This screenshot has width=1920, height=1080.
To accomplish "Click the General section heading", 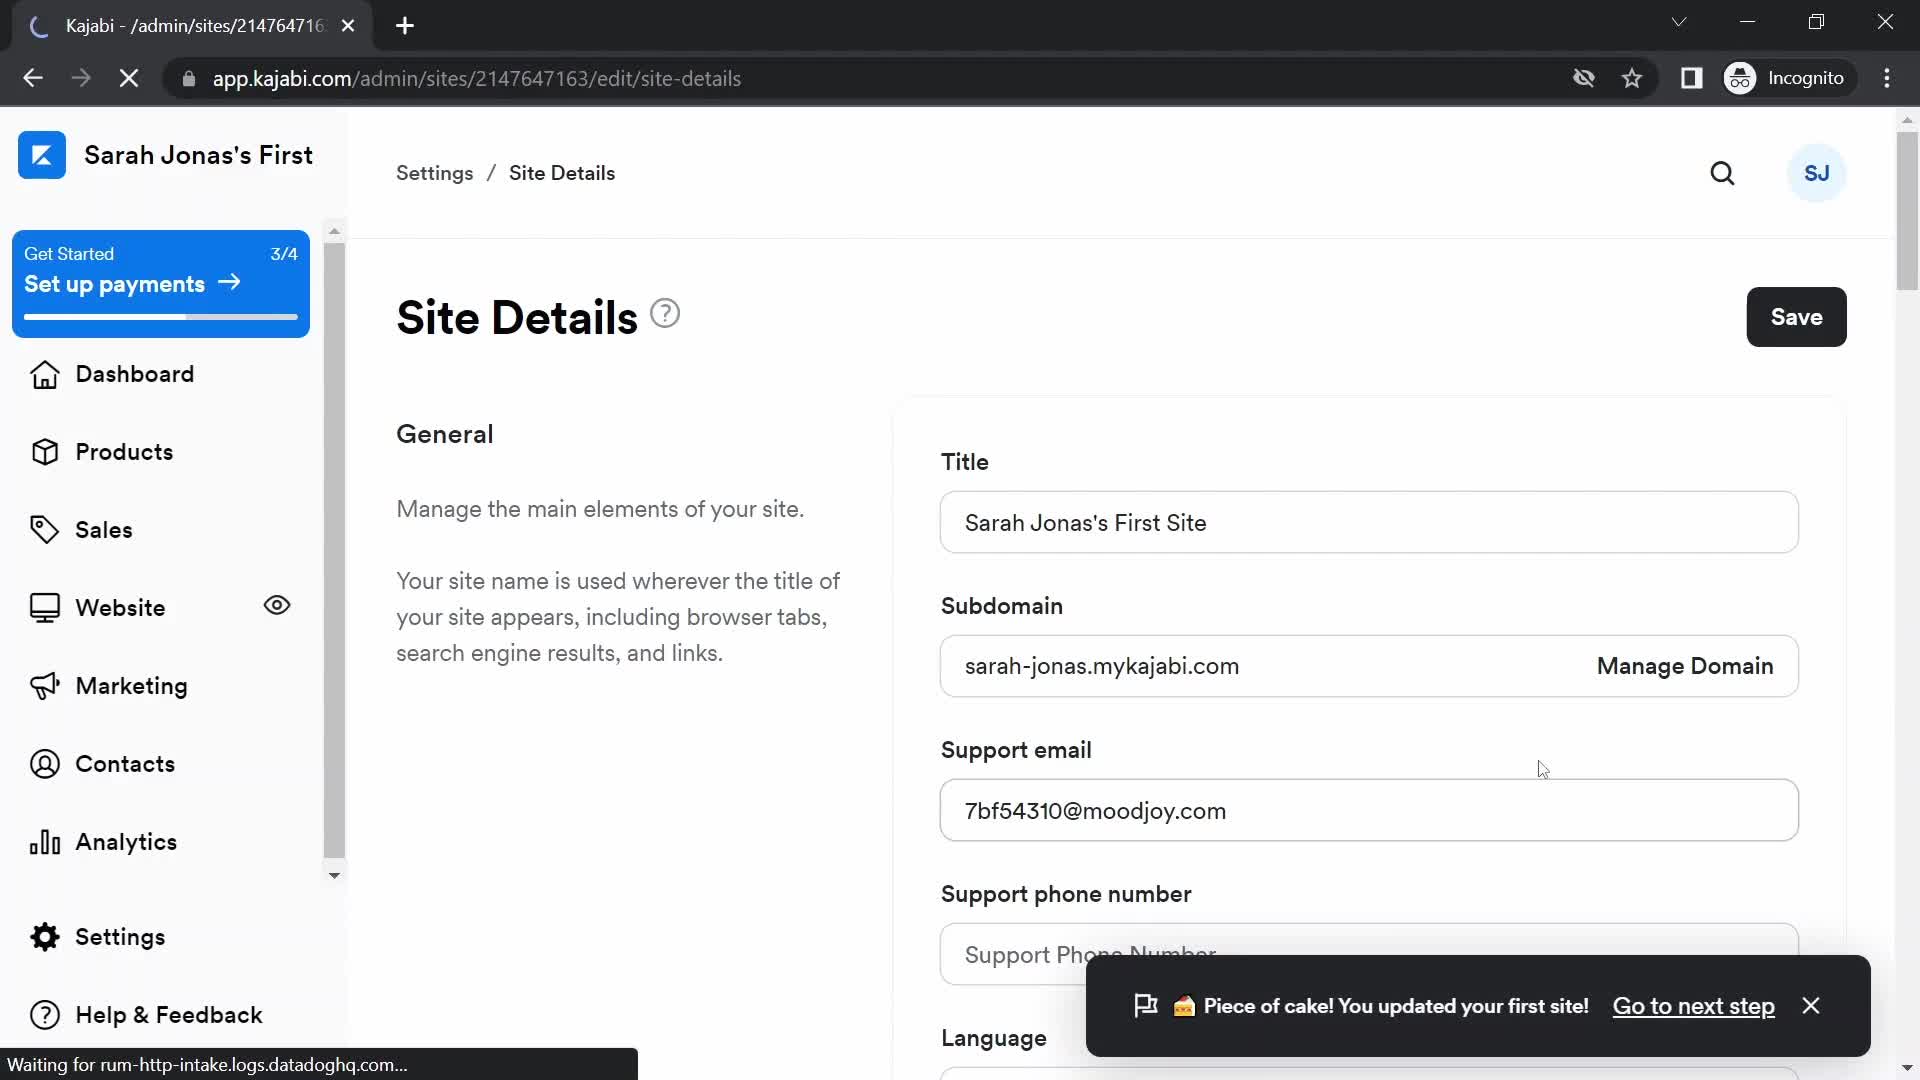I will point(445,434).
